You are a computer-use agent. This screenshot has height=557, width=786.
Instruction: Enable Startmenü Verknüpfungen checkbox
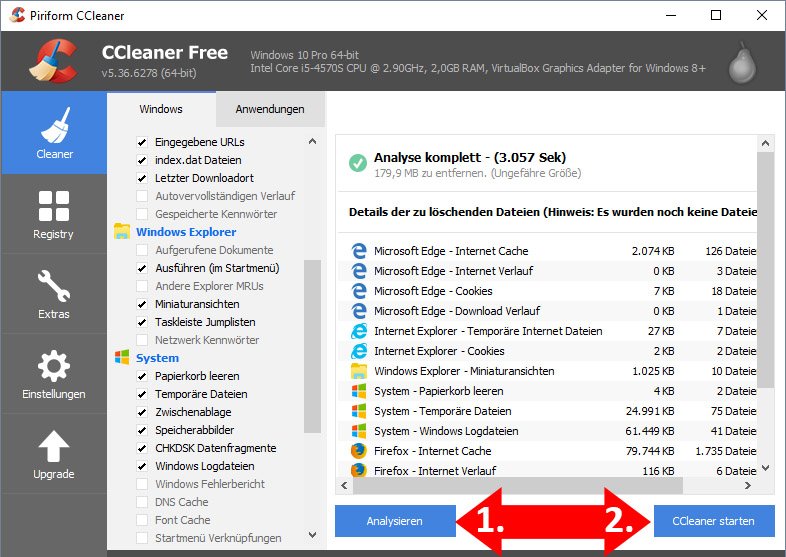142,538
